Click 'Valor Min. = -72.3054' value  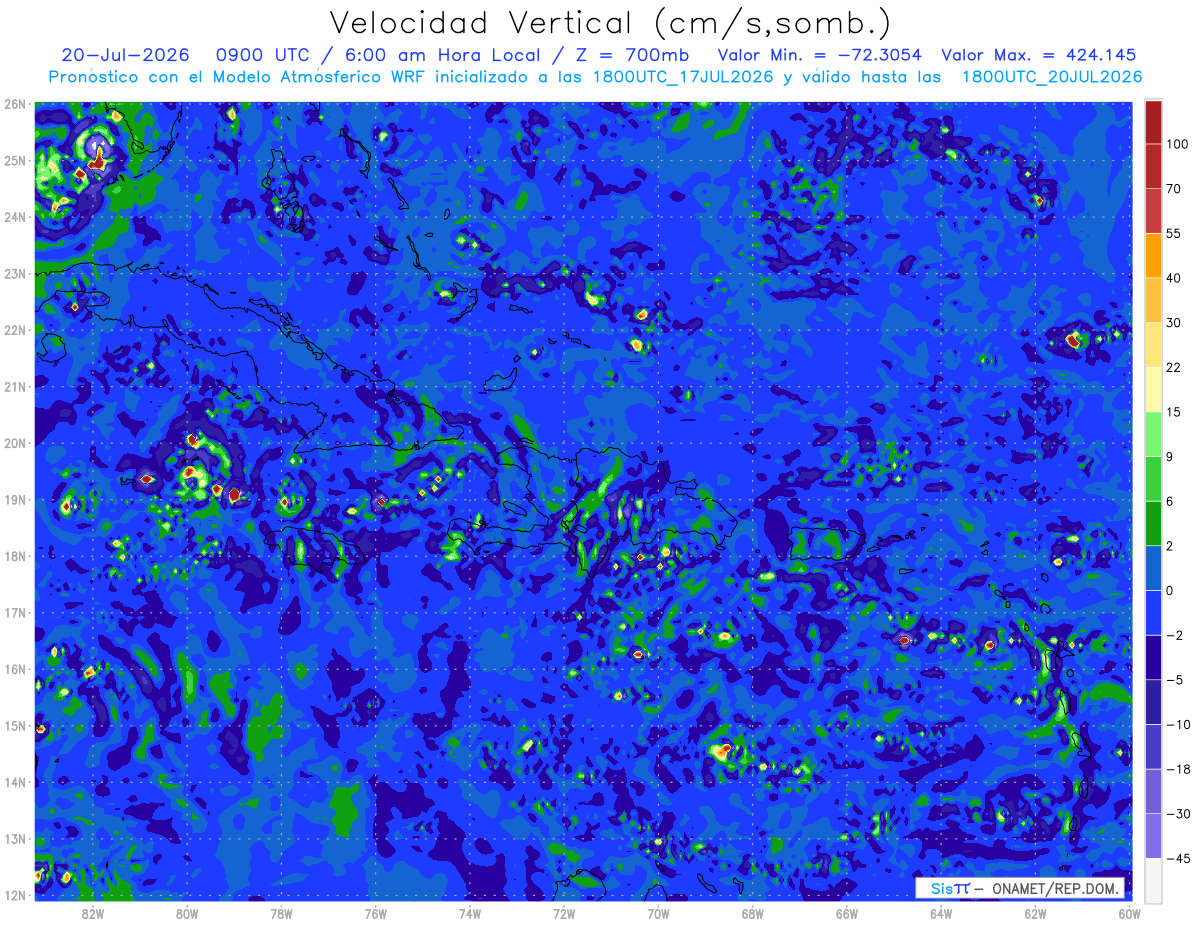click(x=820, y=55)
